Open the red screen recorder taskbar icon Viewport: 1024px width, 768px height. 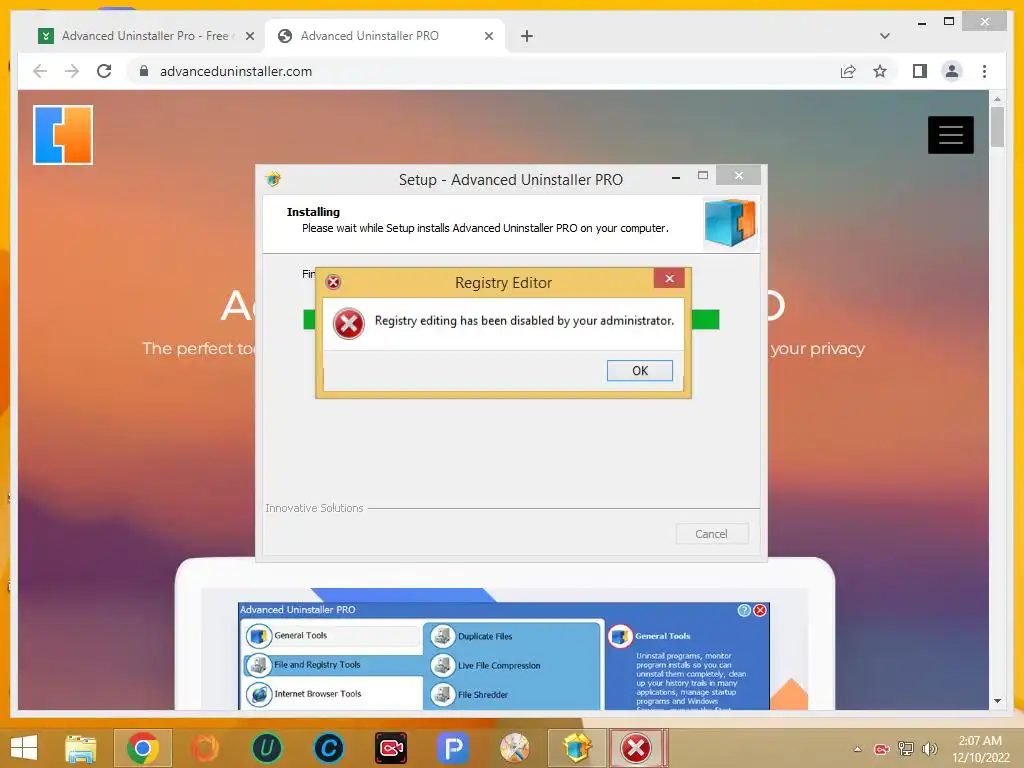click(391, 748)
